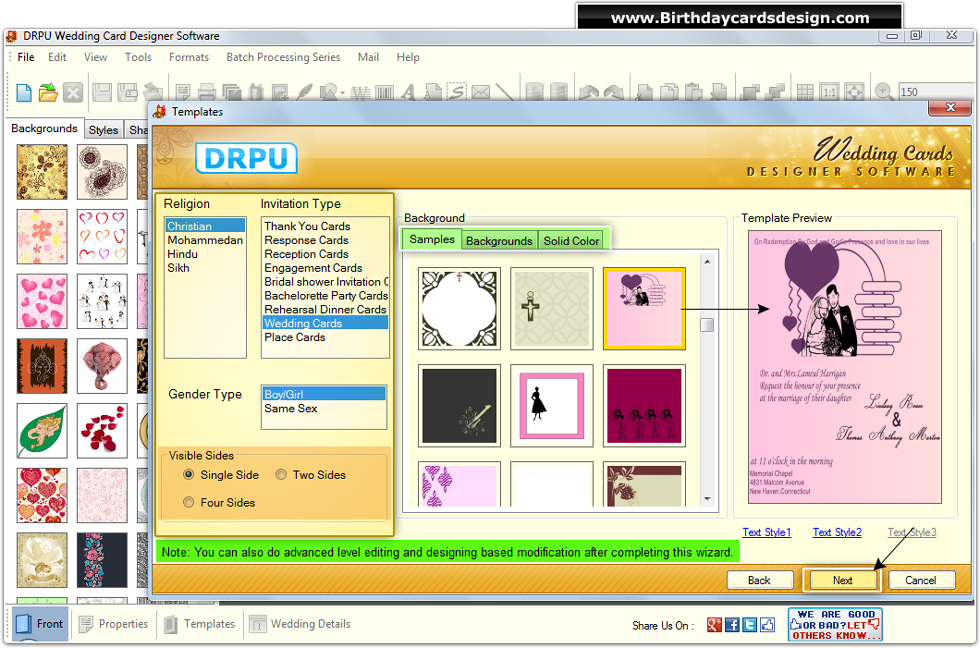Click the 1:1 actual size icon
The width and height of the screenshot is (980, 648).
(829, 92)
